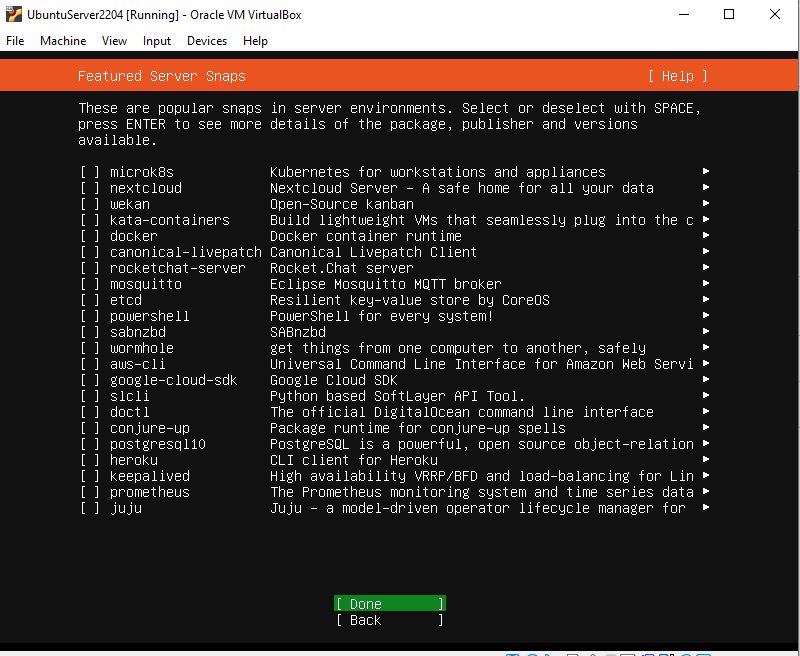Click 'CLI client for Heroku' description
The width and height of the screenshot is (800, 656).
(354, 460)
